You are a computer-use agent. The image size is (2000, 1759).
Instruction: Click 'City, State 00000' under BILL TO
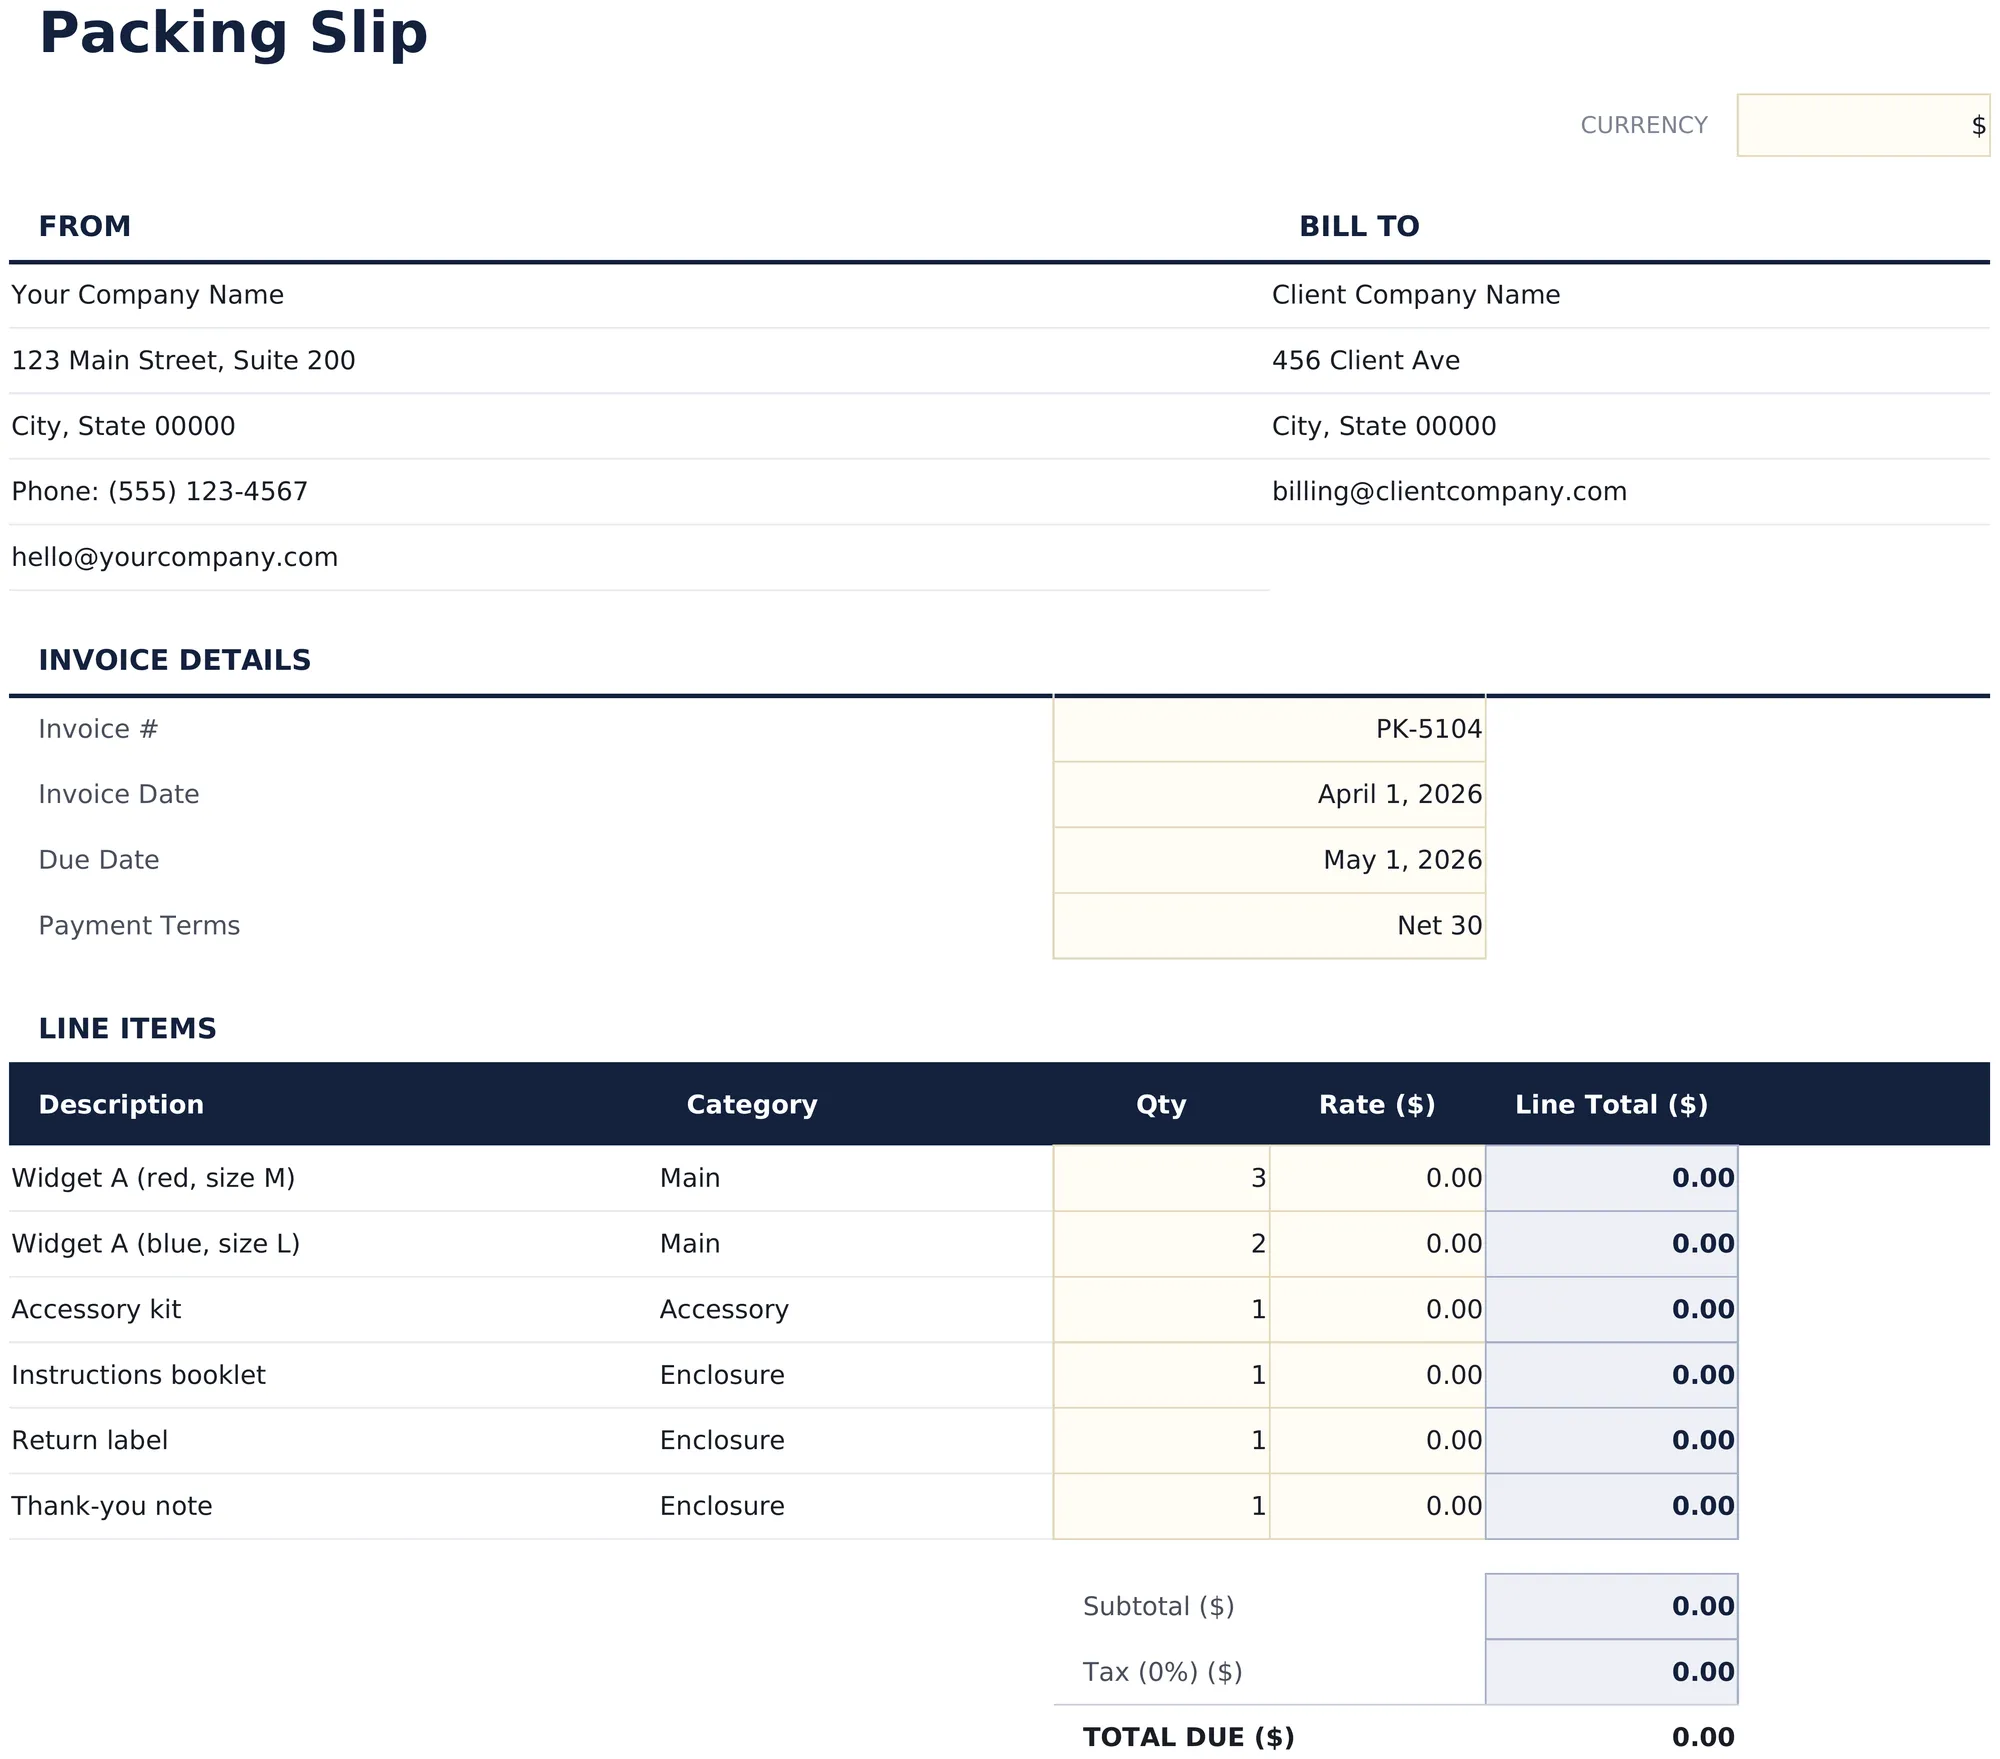1383,426
